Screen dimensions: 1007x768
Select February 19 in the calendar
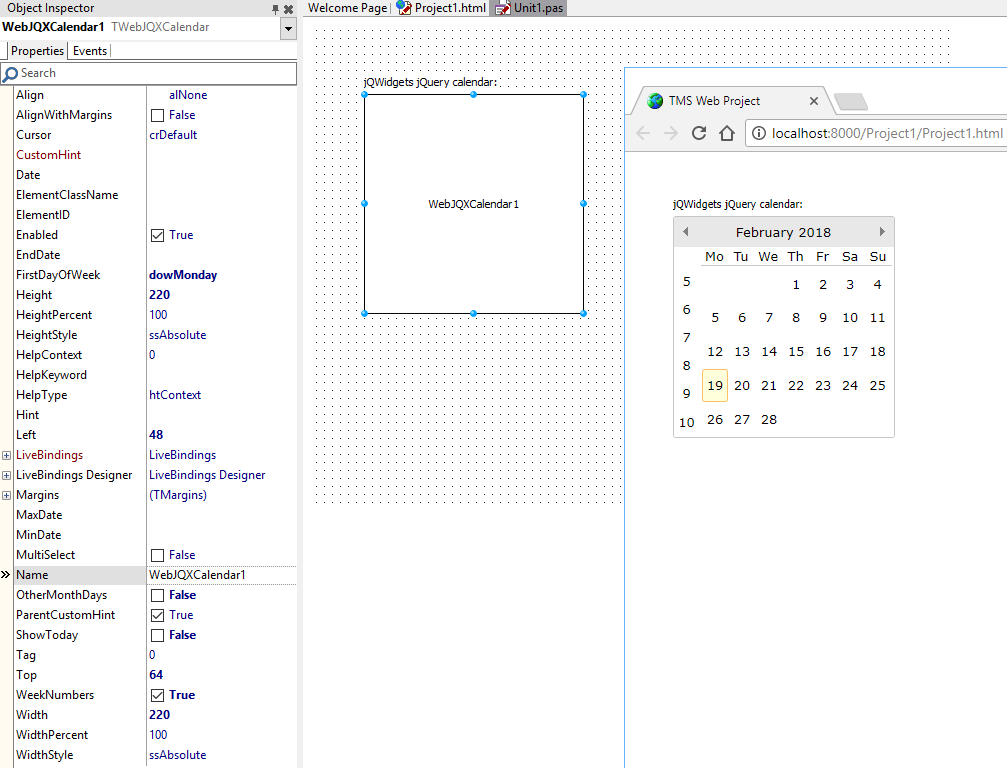[715, 385]
